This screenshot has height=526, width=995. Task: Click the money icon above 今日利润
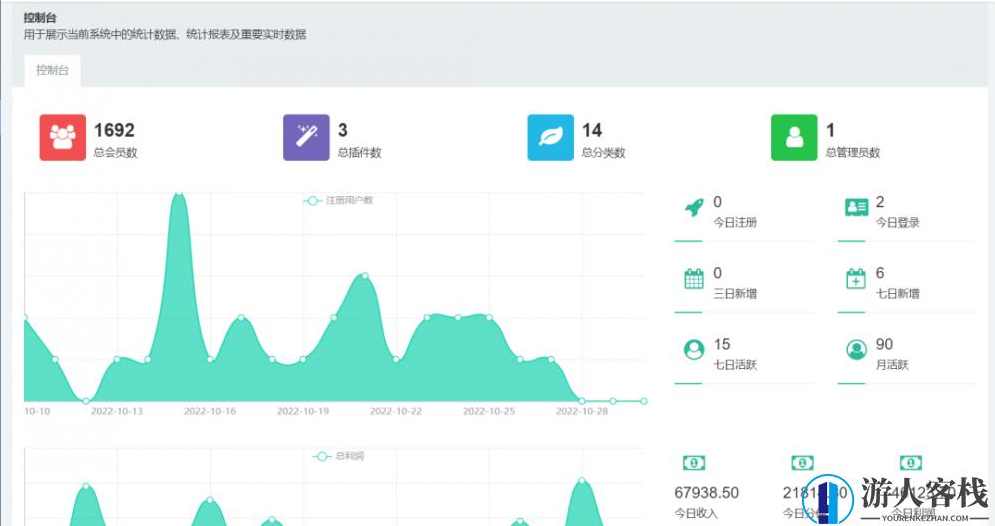pos(911,463)
